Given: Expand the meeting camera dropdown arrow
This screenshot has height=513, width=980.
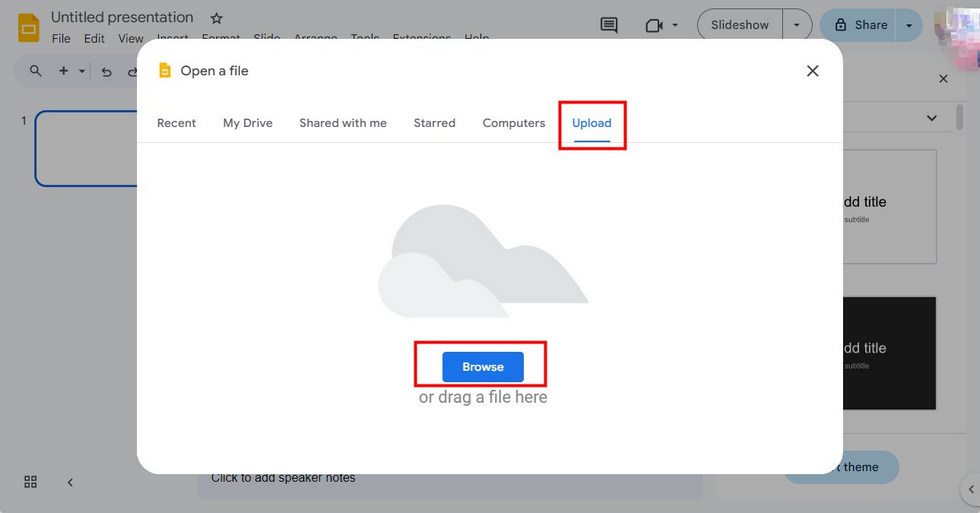Looking at the screenshot, I should [x=675, y=26].
